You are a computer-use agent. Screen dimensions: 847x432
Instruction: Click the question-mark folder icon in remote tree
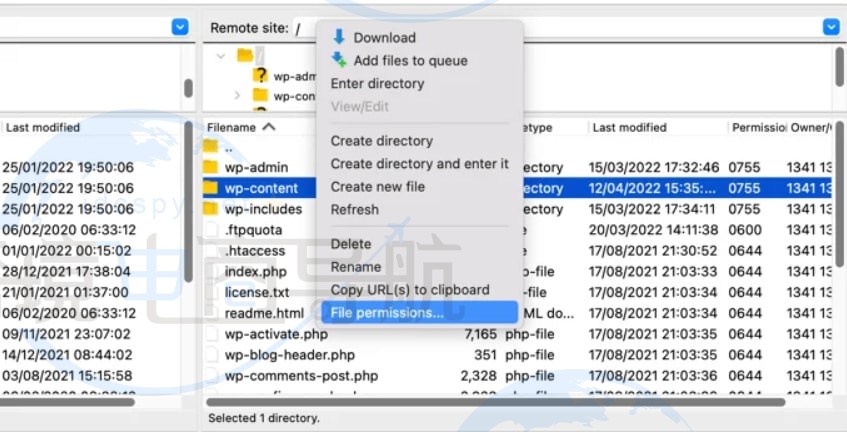point(260,75)
